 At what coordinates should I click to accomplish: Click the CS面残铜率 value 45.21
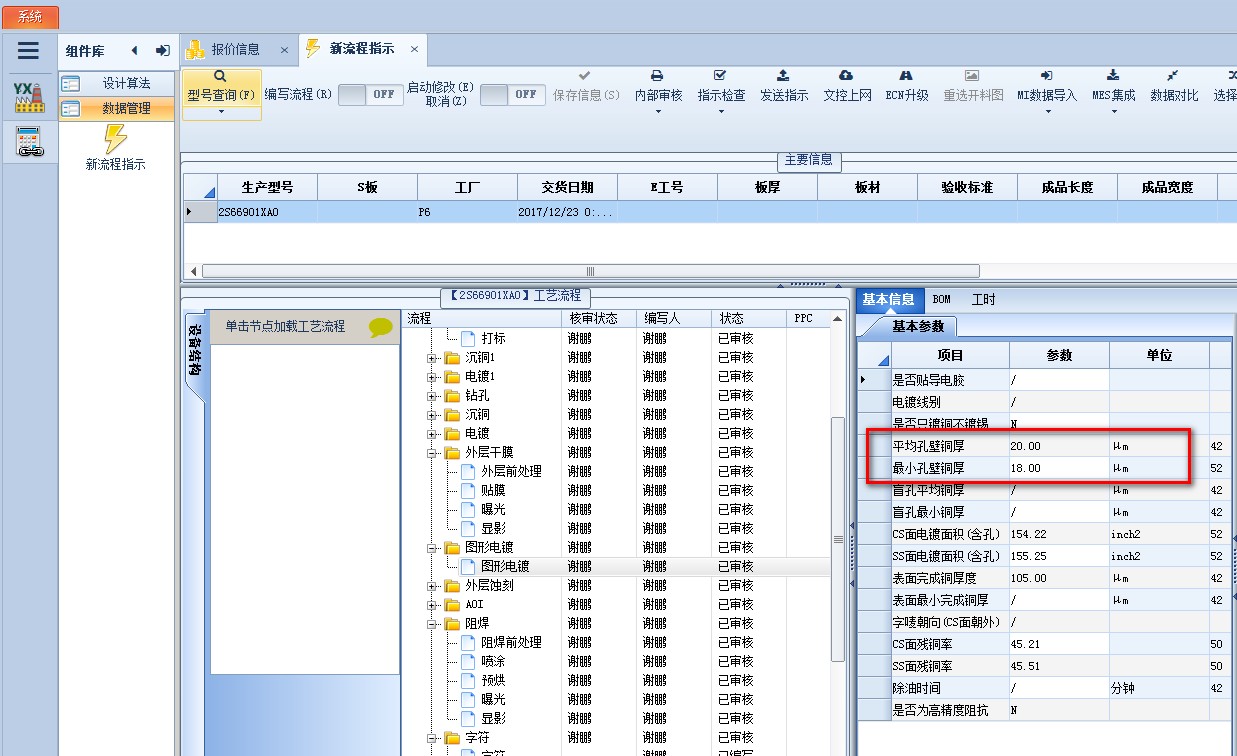(1059, 645)
